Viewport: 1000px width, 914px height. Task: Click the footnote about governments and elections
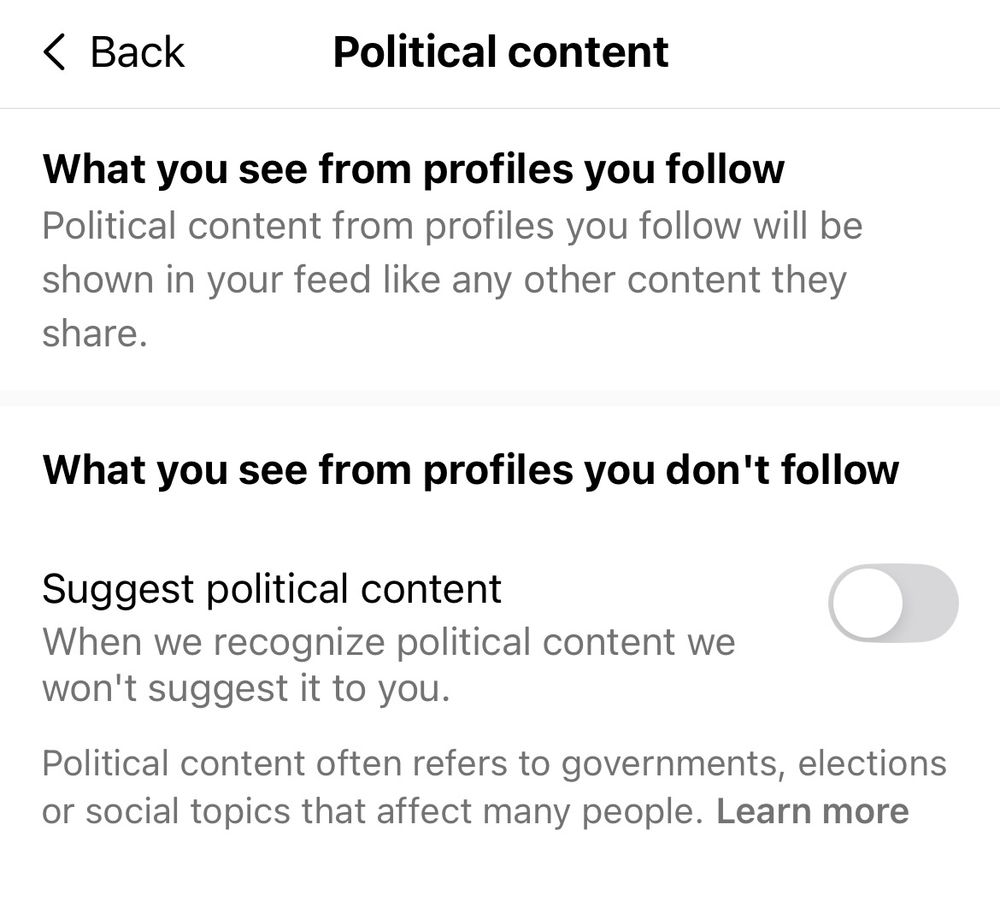(493, 764)
